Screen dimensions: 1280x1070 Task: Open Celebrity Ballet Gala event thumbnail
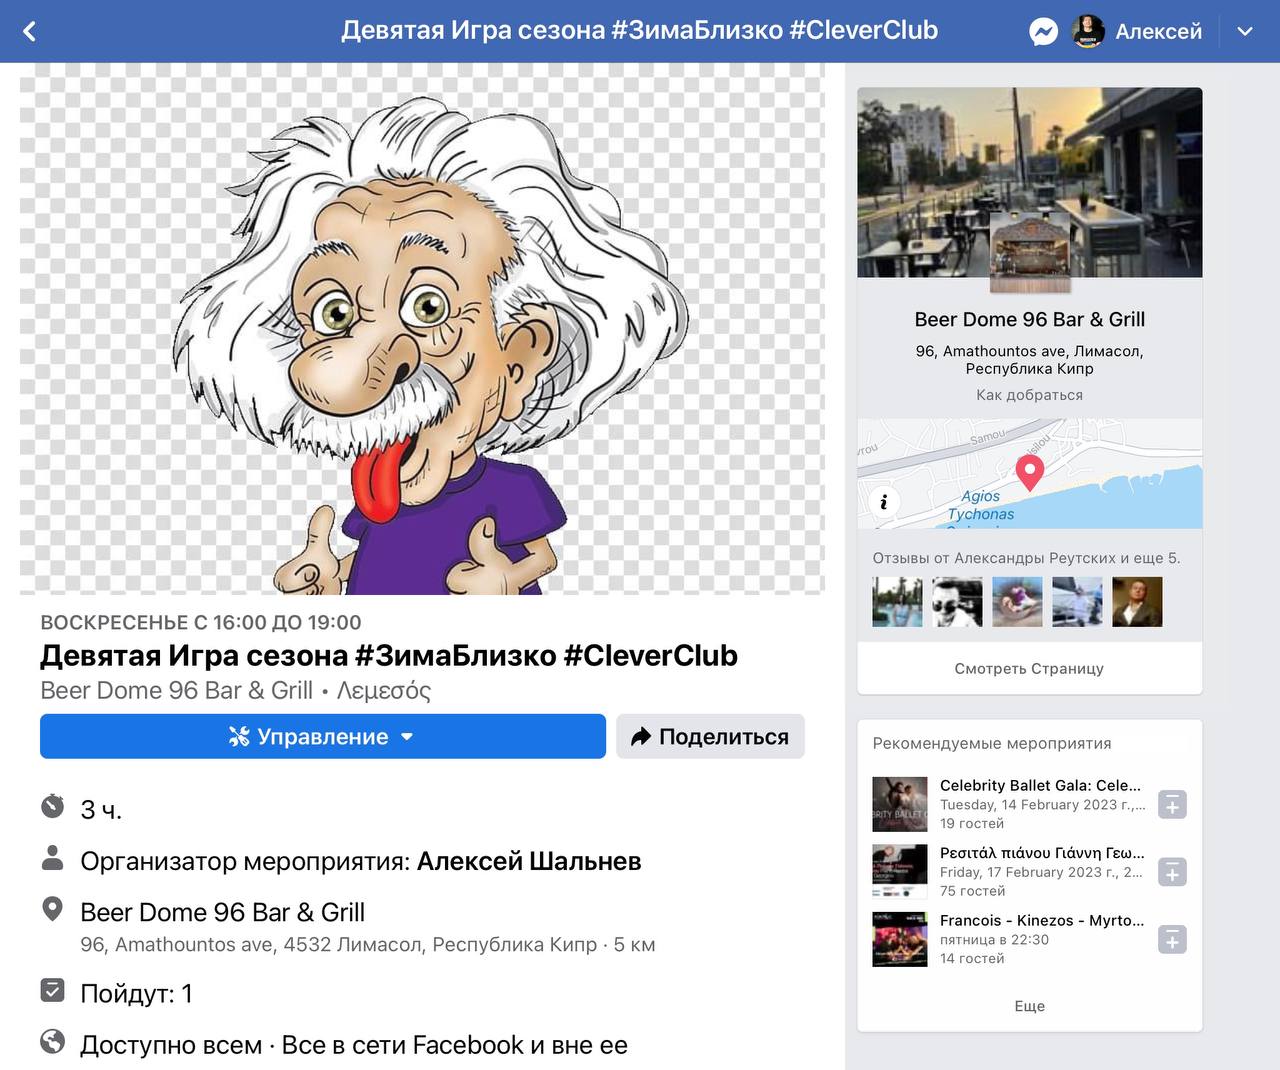pyautogui.click(x=900, y=804)
